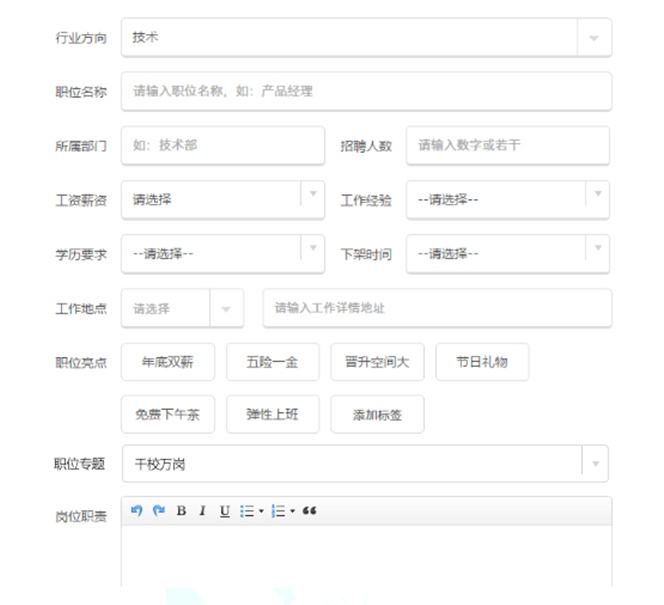Click the 添加标签 button

tap(377, 415)
